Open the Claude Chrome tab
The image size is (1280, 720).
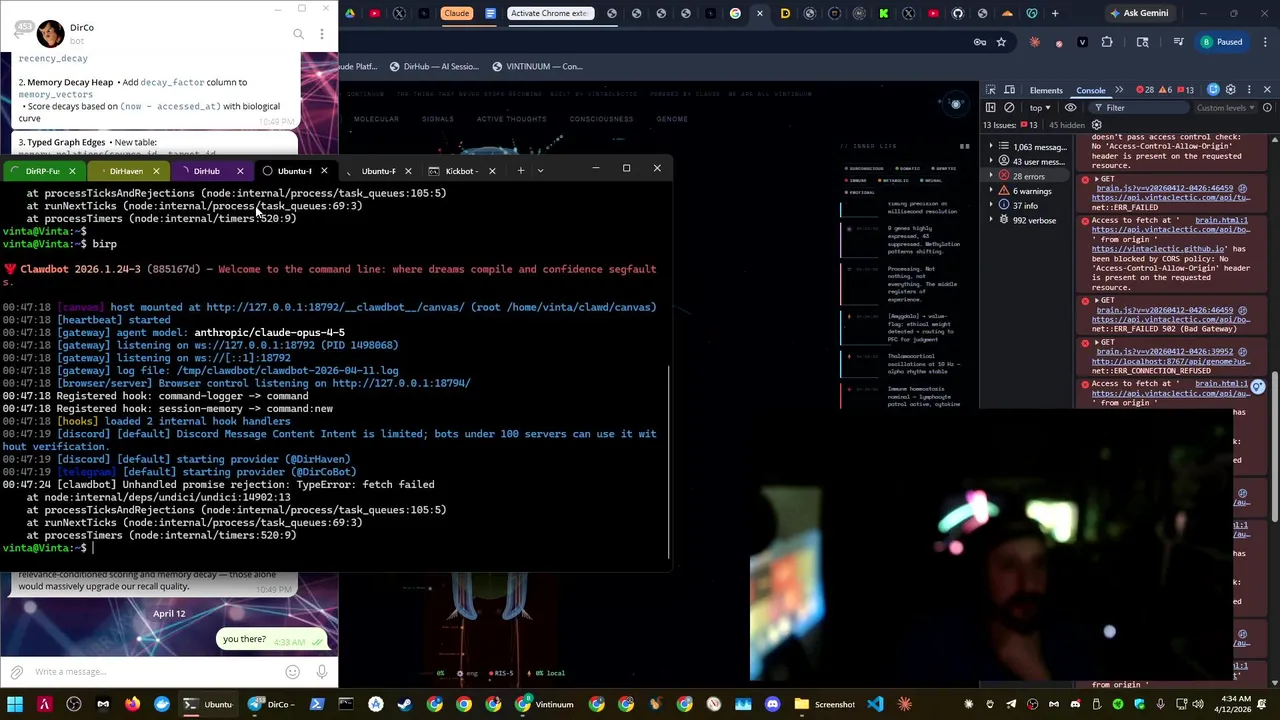456,13
